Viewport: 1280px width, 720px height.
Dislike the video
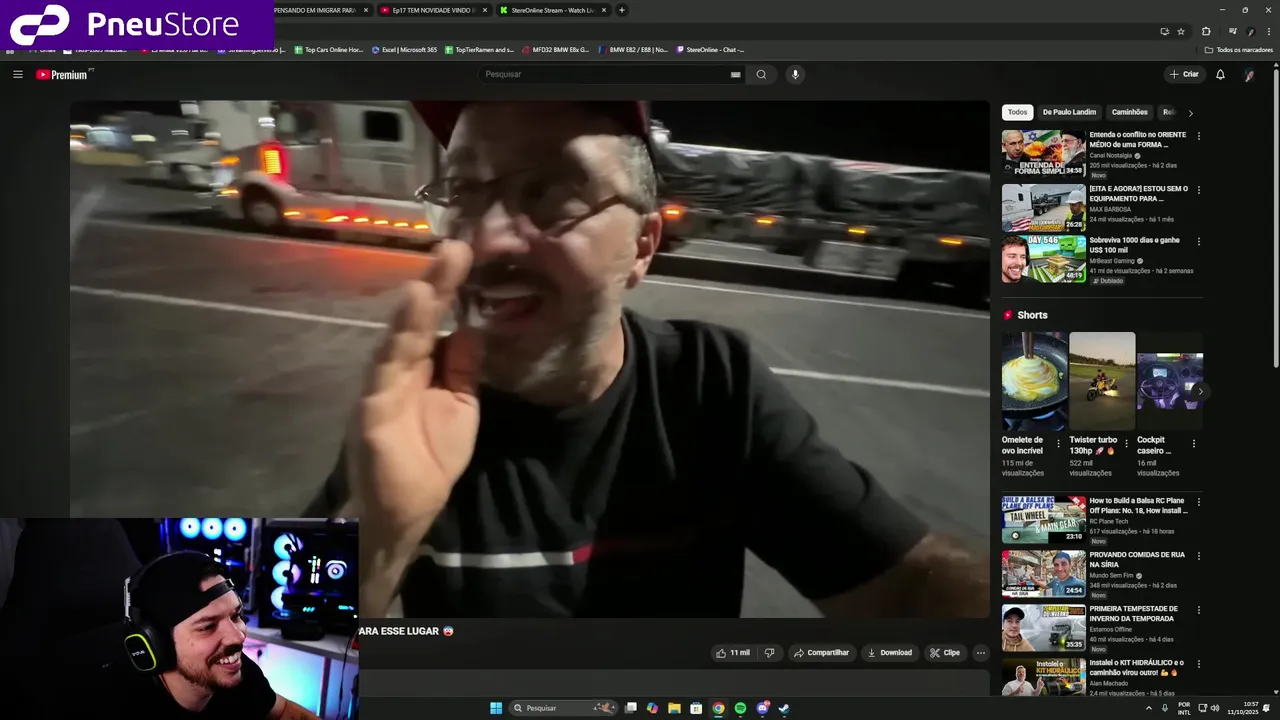click(x=769, y=653)
